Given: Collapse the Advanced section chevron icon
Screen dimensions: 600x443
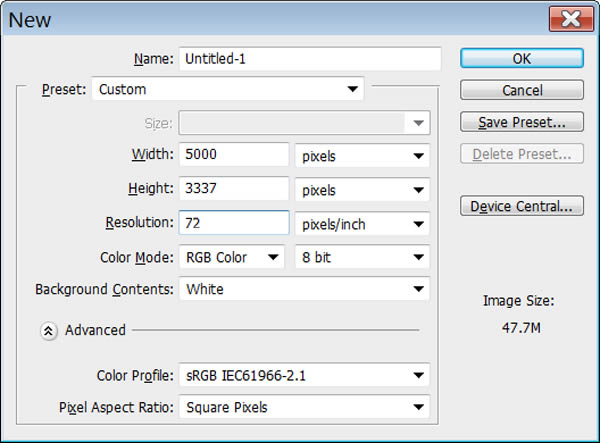Looking at the screenshot, I should click(49, 331).
